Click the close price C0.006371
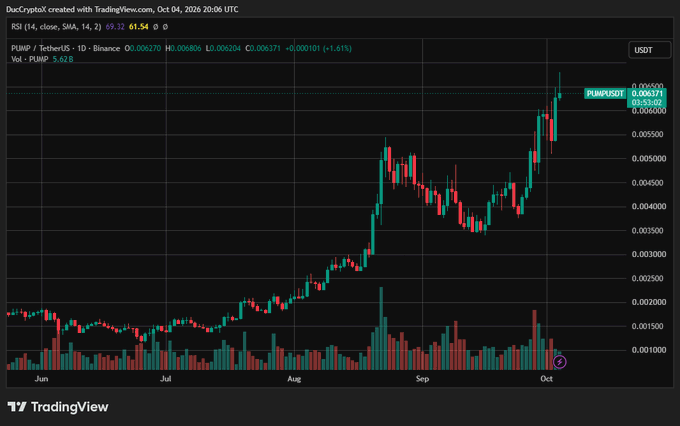Screen dimensions: 680x426 (263, 48)
